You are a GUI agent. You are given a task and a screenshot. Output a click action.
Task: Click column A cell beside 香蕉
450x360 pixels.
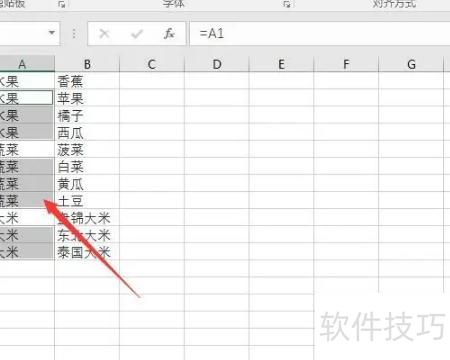(x=27, y=81)
